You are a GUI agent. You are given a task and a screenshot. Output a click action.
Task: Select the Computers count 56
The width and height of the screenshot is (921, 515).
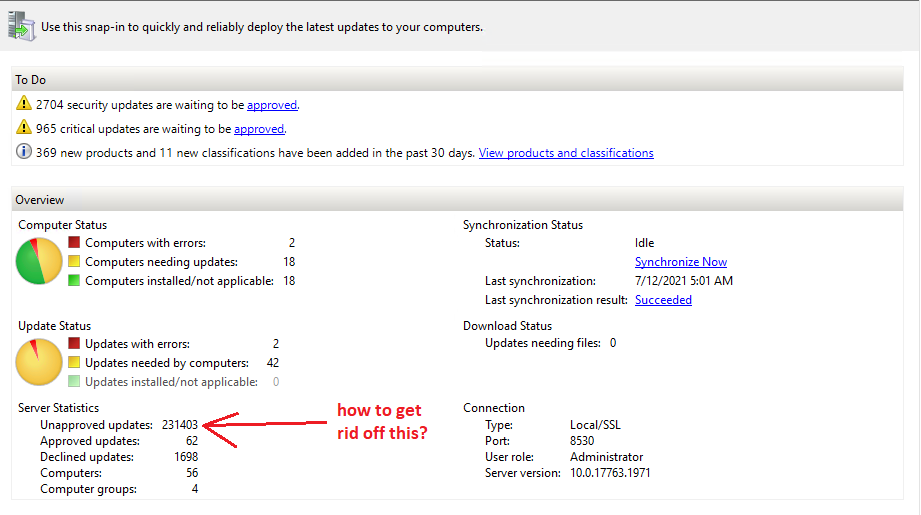click(x=192, y=473)
